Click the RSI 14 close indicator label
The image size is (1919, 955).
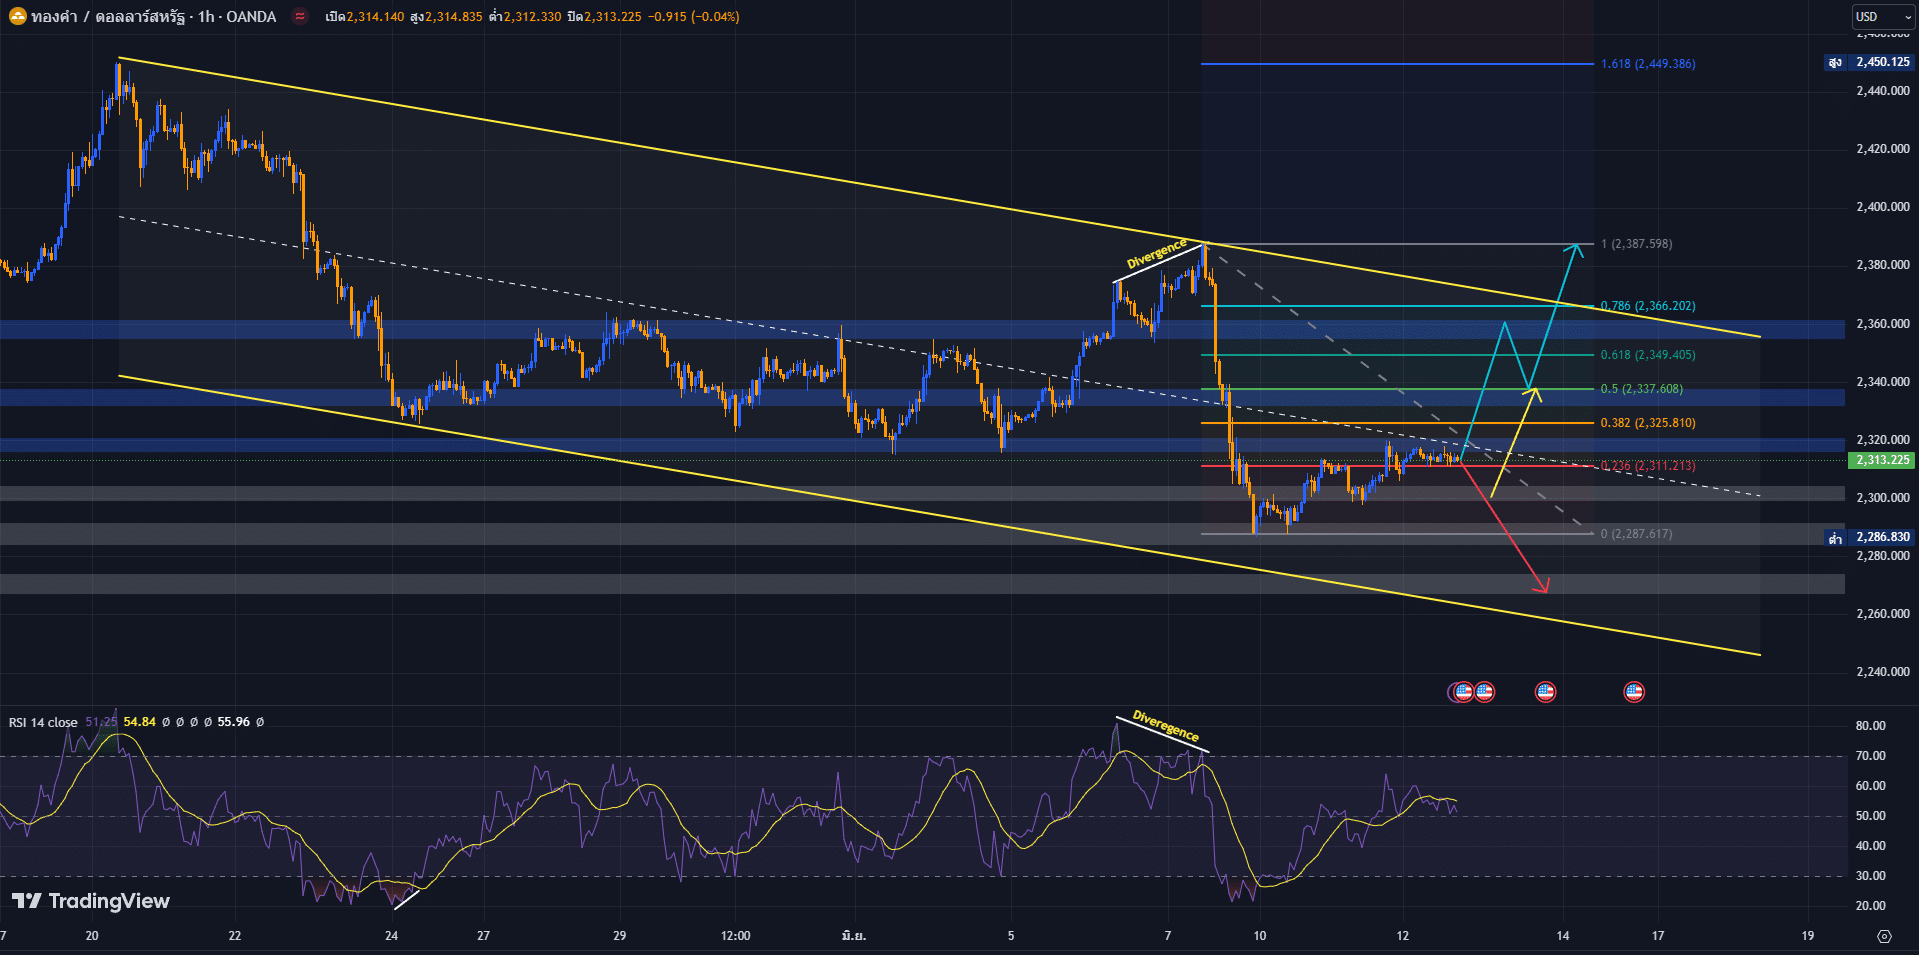click(43, 722)
